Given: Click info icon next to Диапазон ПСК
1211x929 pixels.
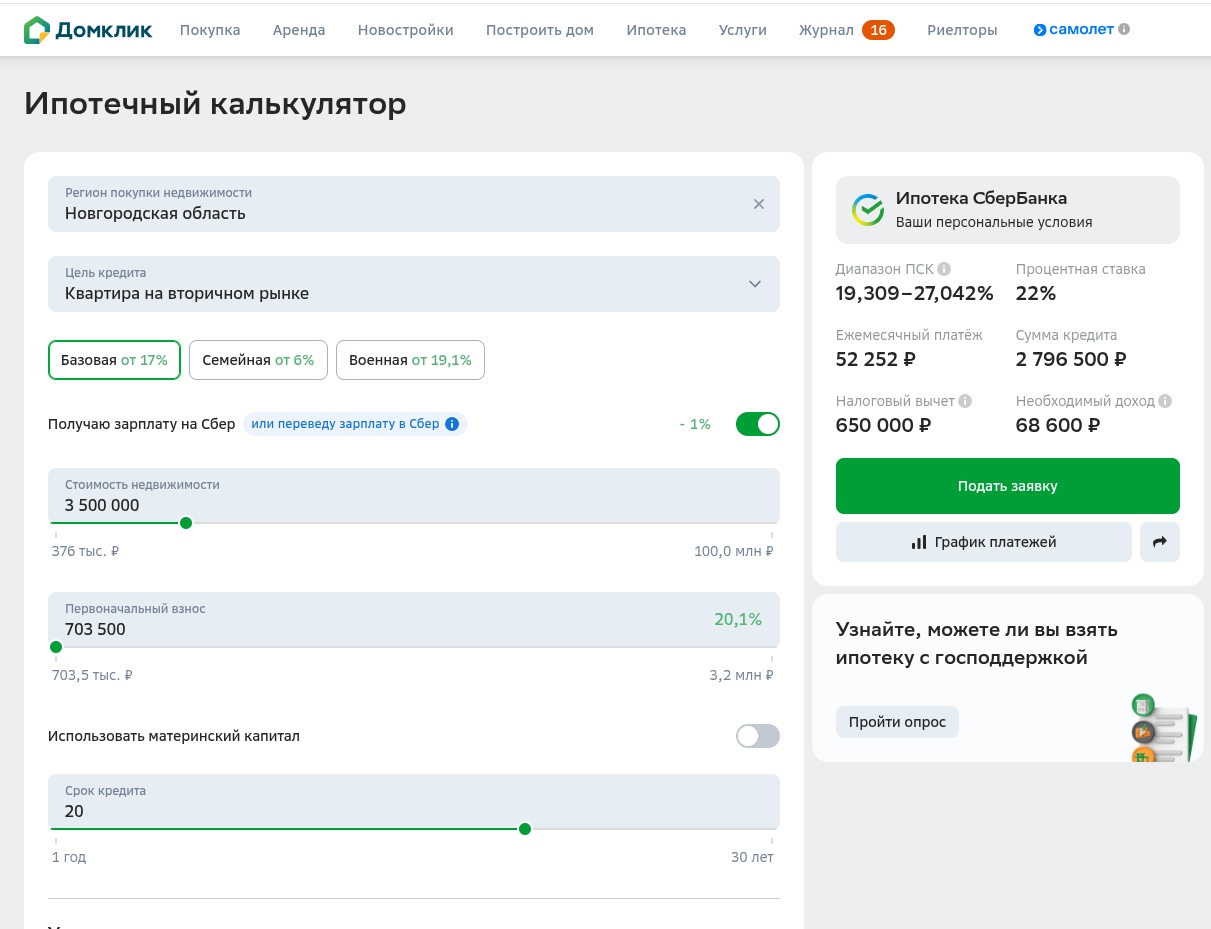Looking at the screenshot, I should point(944,269).
